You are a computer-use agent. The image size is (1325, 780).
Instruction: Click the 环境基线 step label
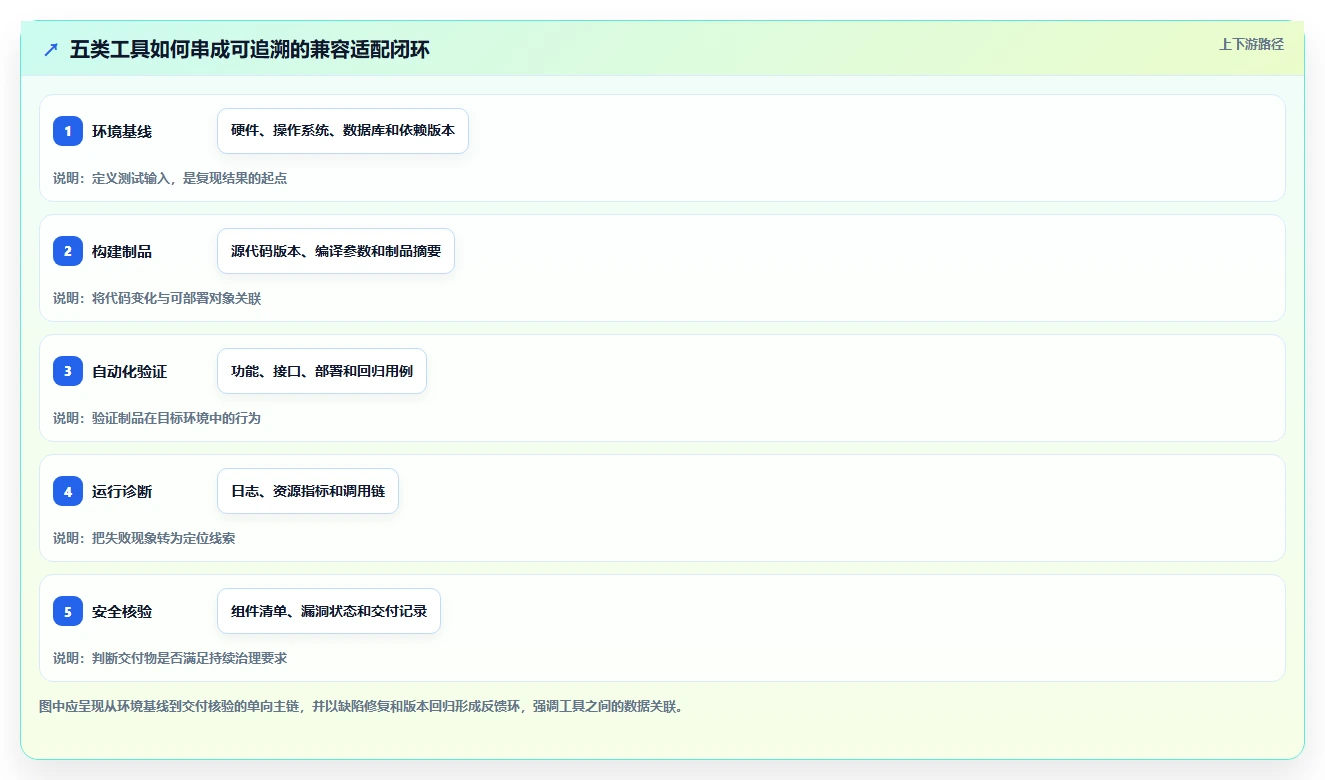click(x=122, y=131)
